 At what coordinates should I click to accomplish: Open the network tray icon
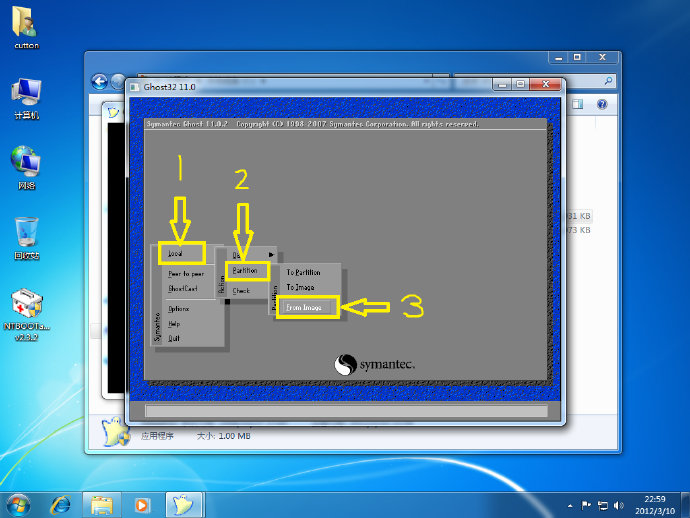(602, 506)
